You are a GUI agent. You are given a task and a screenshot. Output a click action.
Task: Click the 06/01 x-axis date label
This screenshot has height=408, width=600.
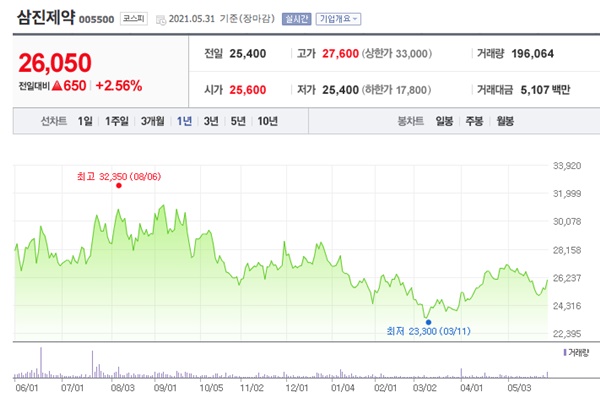(27, 388)
